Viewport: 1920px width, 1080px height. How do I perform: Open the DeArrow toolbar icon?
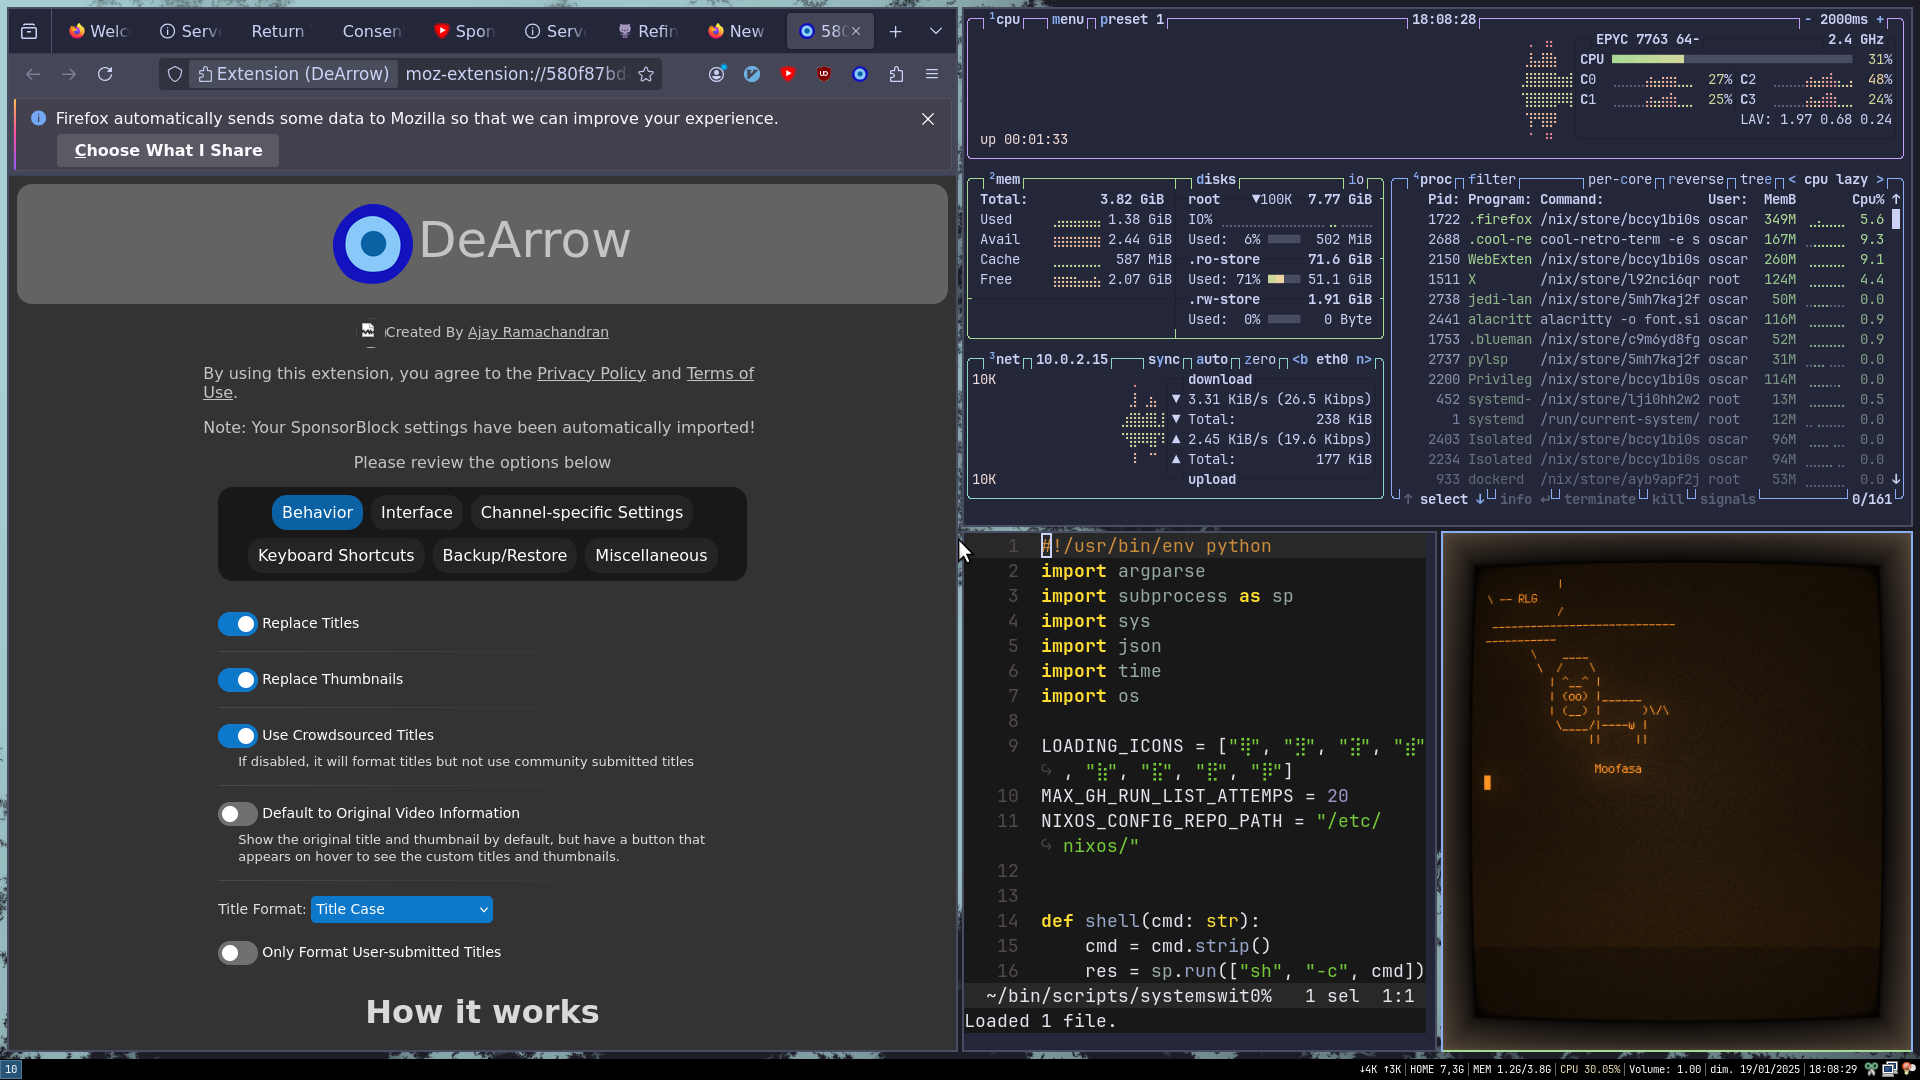click(860, 74)
